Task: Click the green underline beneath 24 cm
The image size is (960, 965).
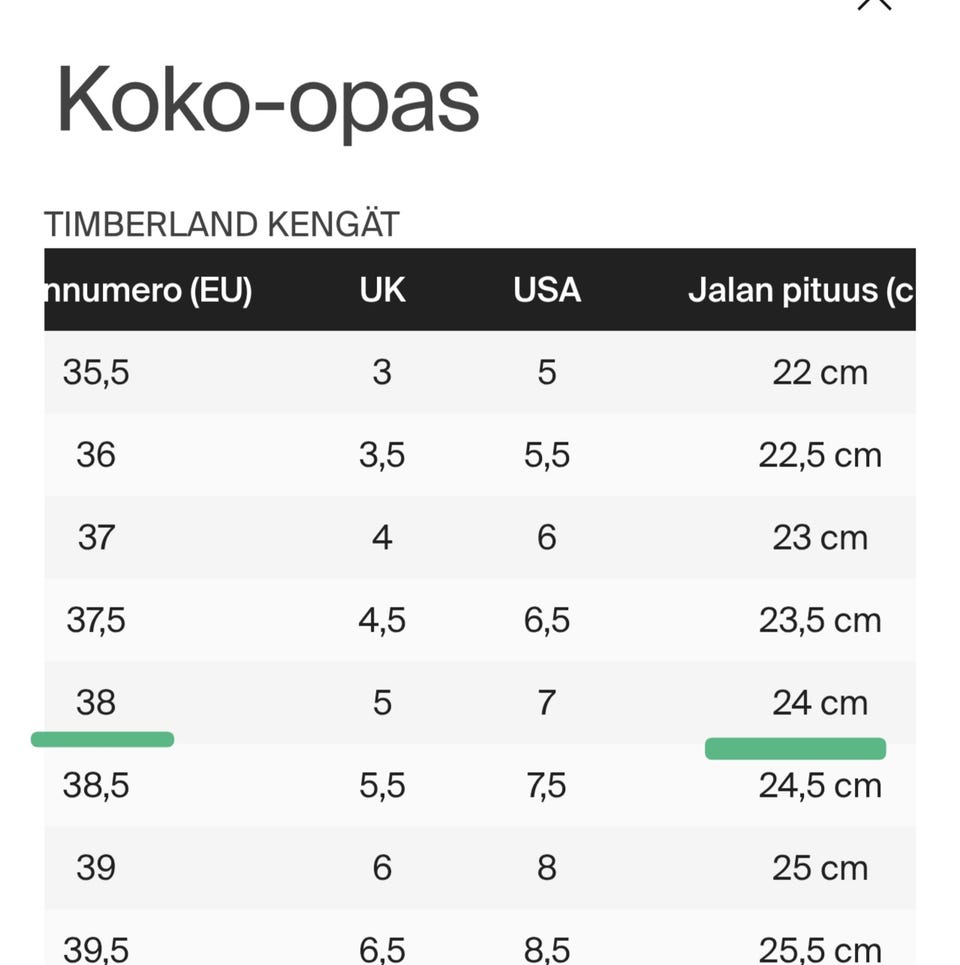Action: pos(795,748)
